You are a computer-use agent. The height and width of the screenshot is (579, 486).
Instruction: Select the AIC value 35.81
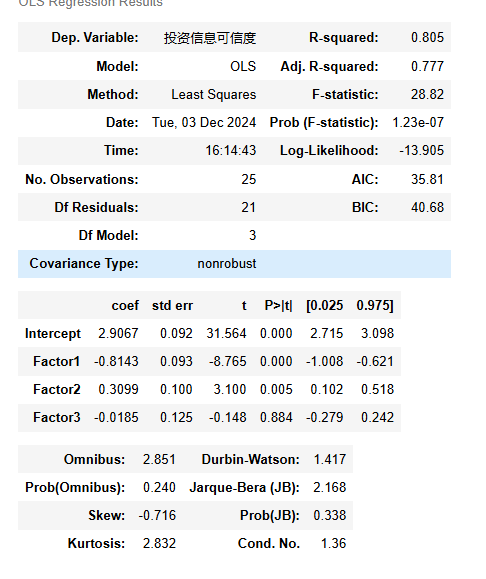[427, 179]
